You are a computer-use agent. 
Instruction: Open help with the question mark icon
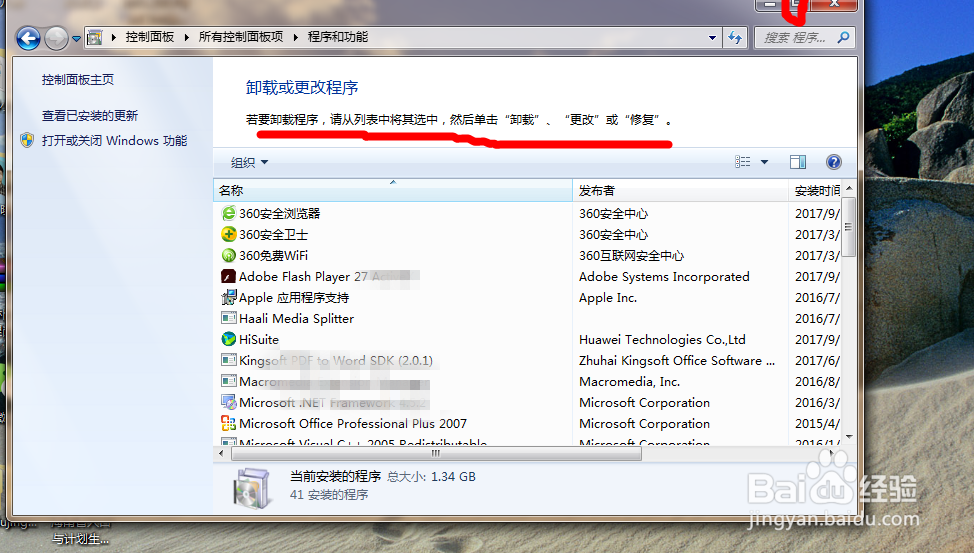(x=834, y=162)
